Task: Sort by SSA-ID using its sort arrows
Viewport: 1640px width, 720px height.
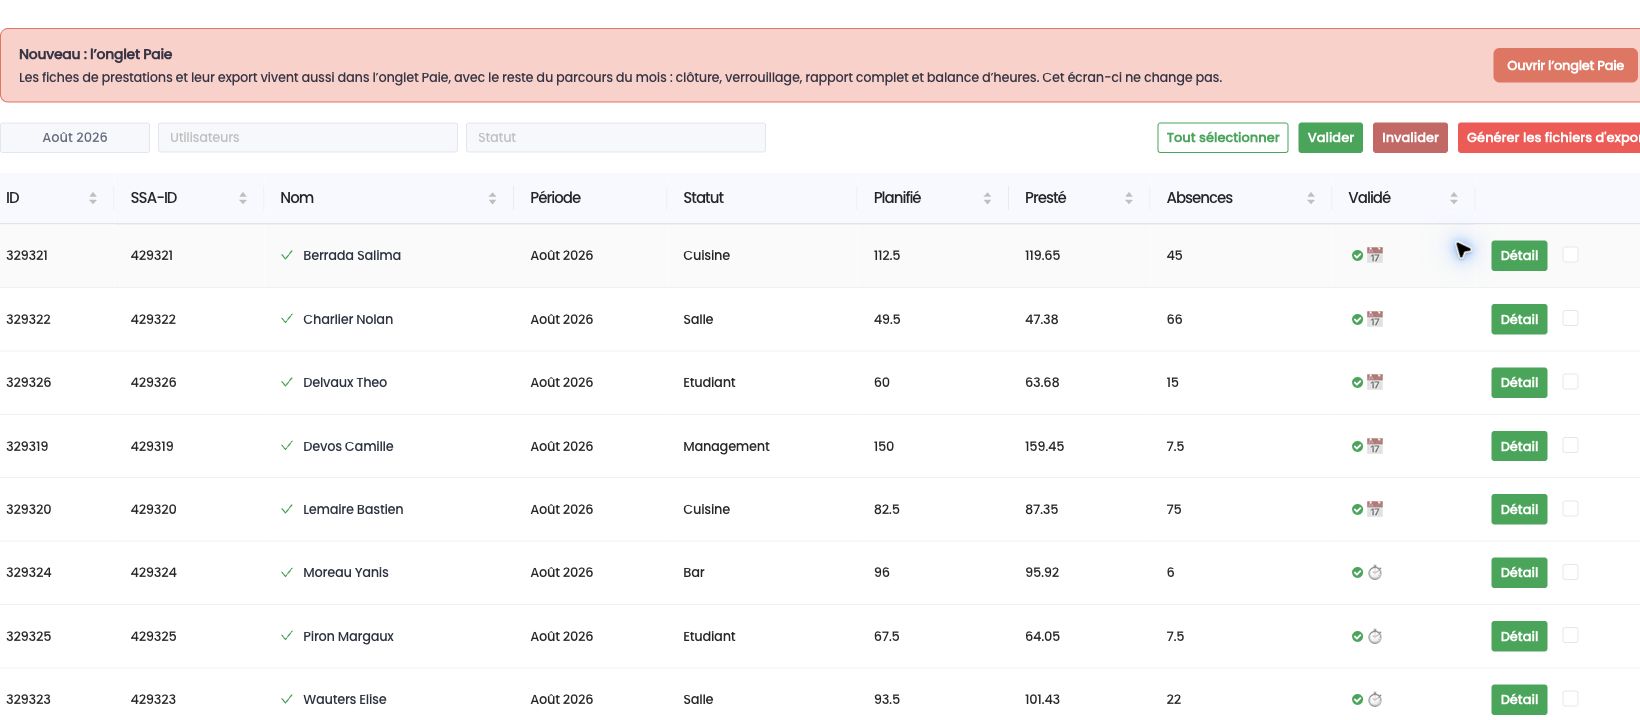Action: pos(243,198)
